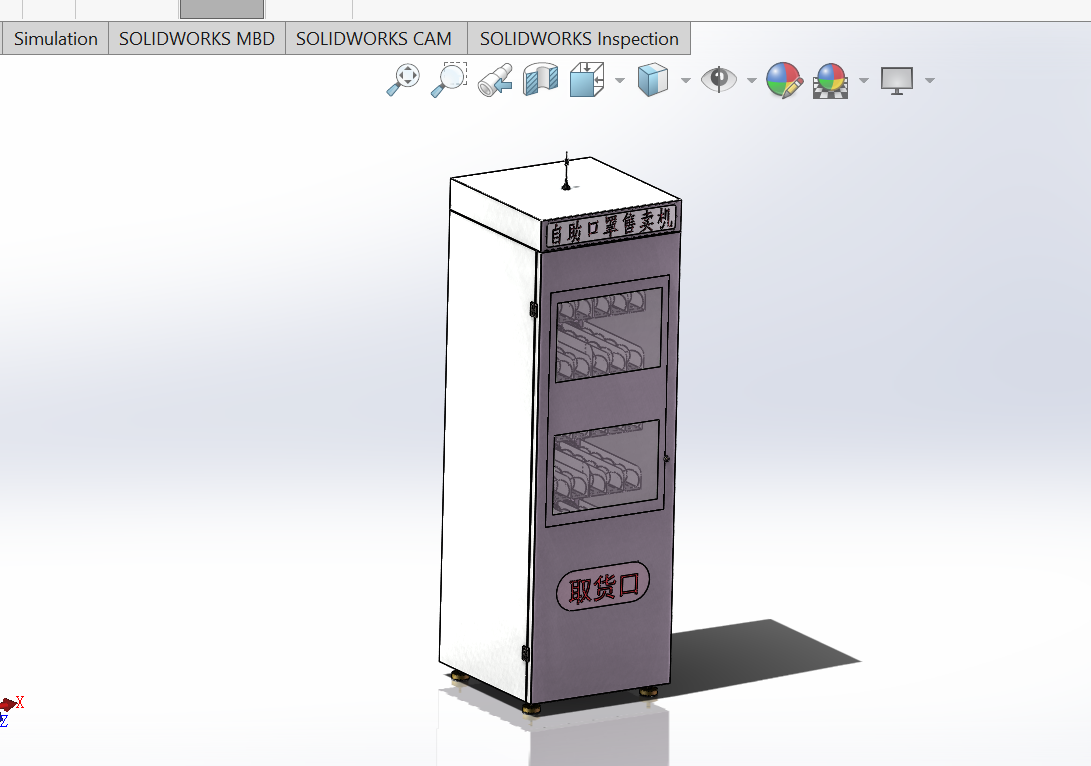Expand Apply Scene dropdown arrow
Viewport: 1091px width, 766px height.
coord(863,81)
